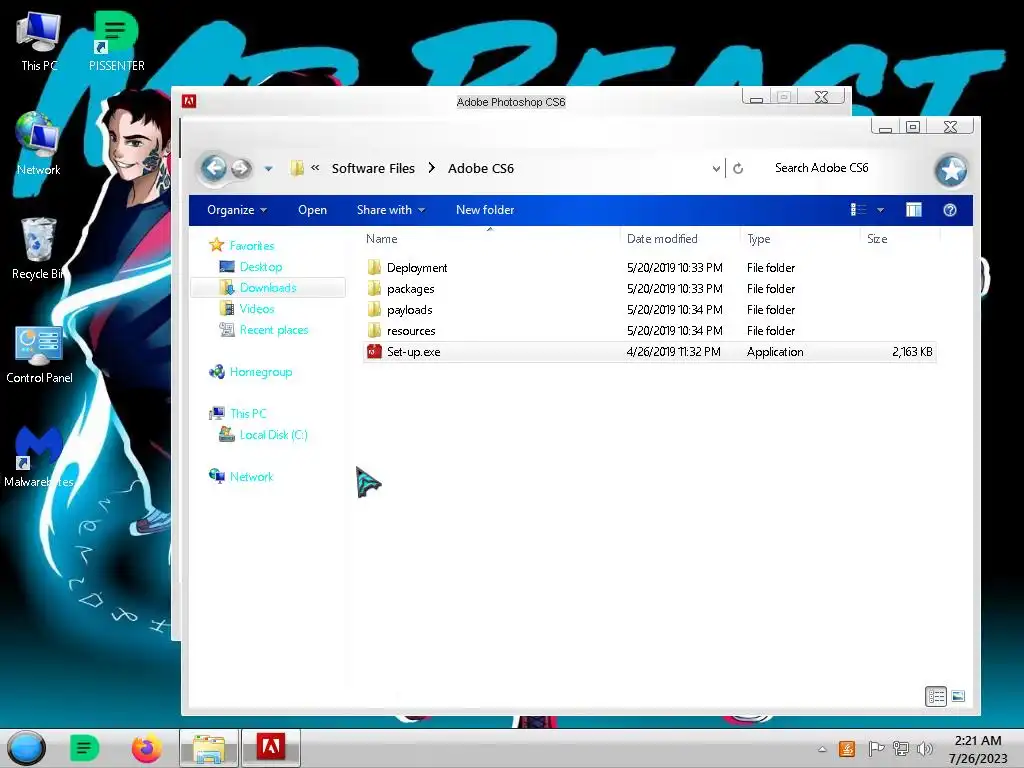Sort by Name column header
Viewport: 1024px width, 768px height.
pyautogui.click(x=490, y=239)
